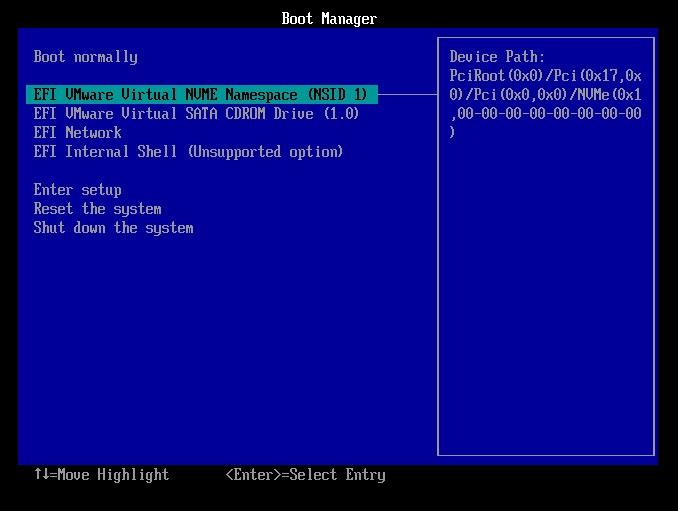Screen dimensions: 678x511
Task: Select the Boot normally option
Action: click(85, 57)
